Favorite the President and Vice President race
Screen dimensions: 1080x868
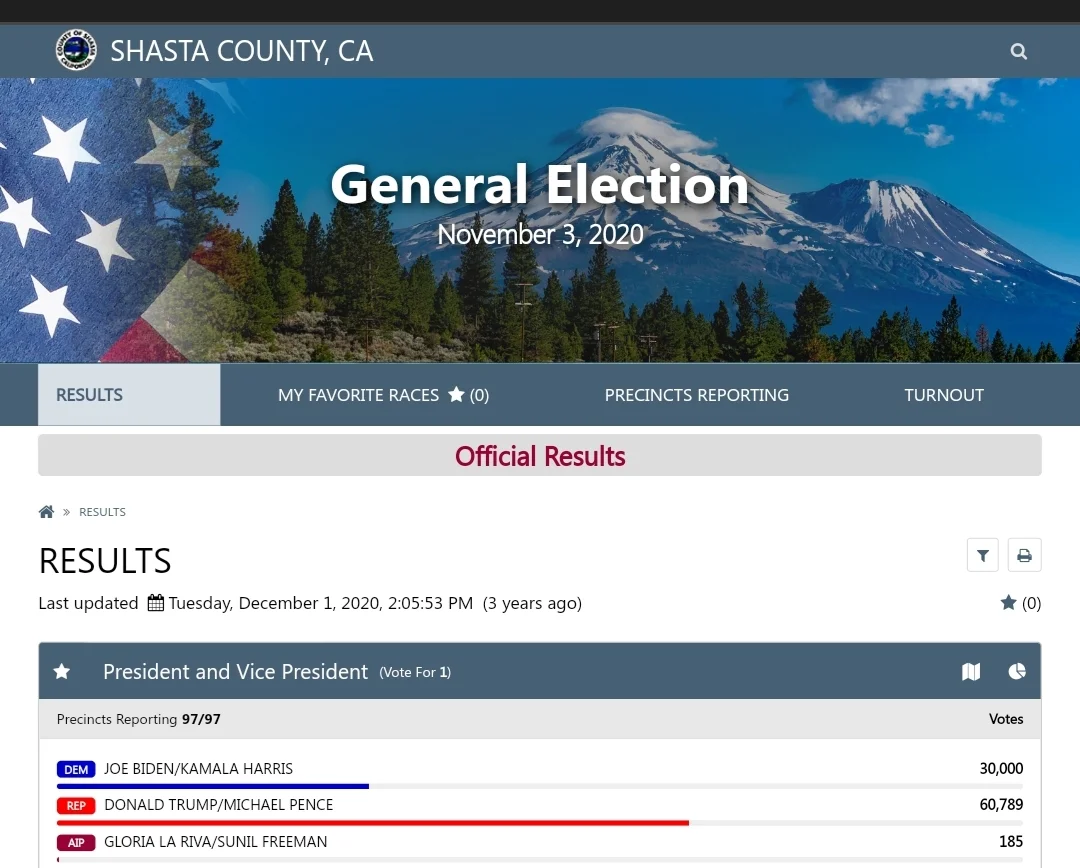coord(62,672)
